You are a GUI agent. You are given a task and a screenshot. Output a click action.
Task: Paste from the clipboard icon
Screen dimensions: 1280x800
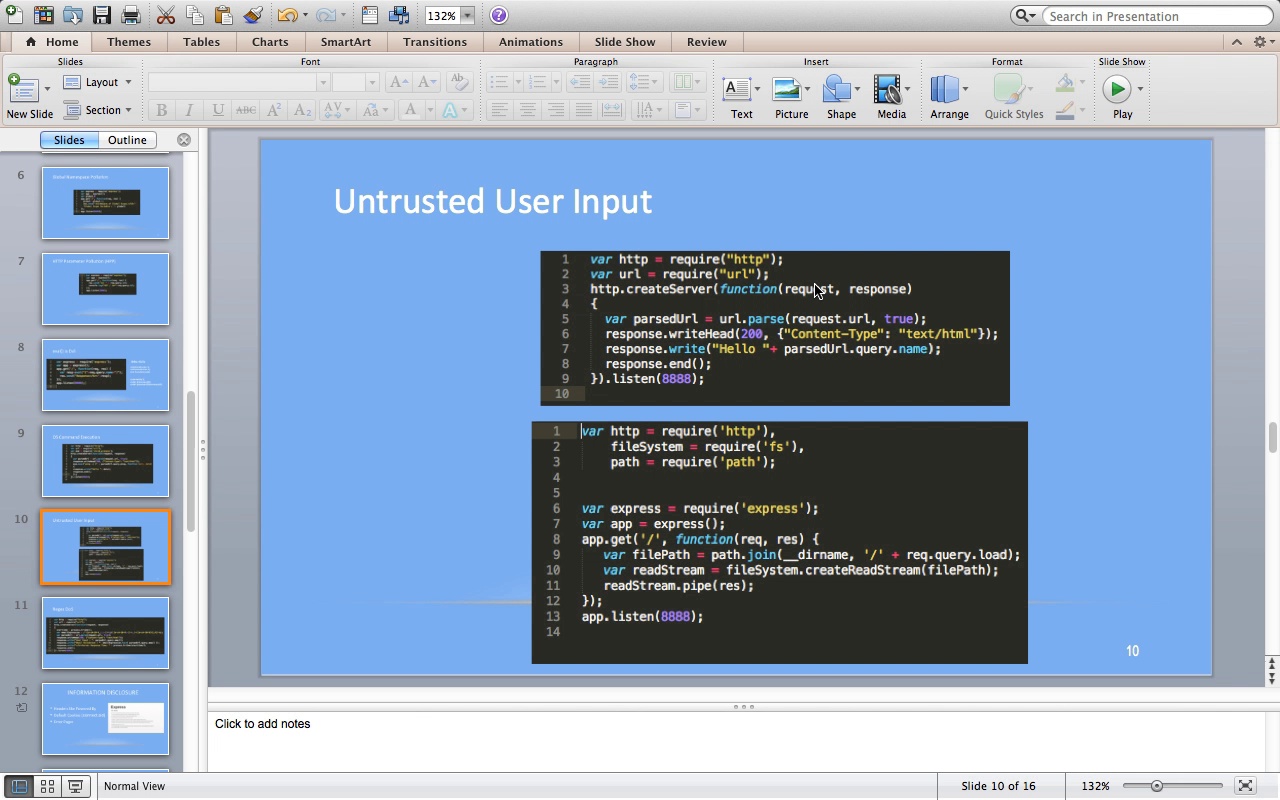point(224,15)
